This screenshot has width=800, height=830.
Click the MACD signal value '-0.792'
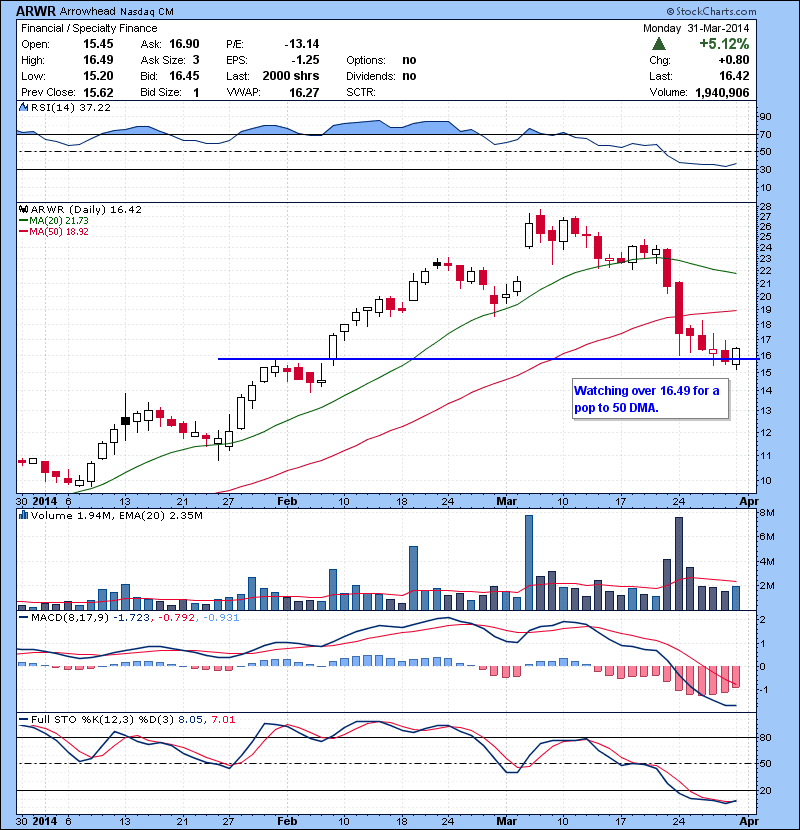point(177,617)
